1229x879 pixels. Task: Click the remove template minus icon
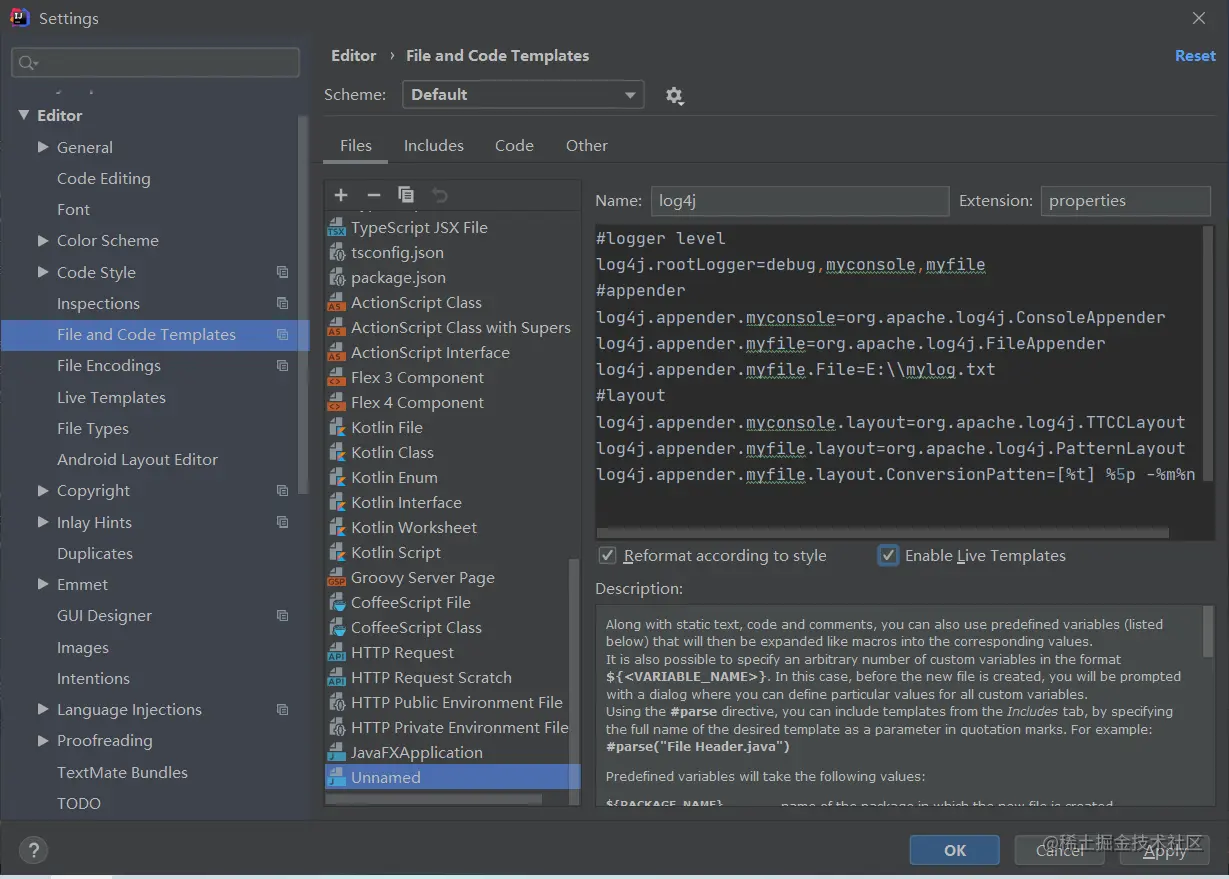tap(374, 195)
